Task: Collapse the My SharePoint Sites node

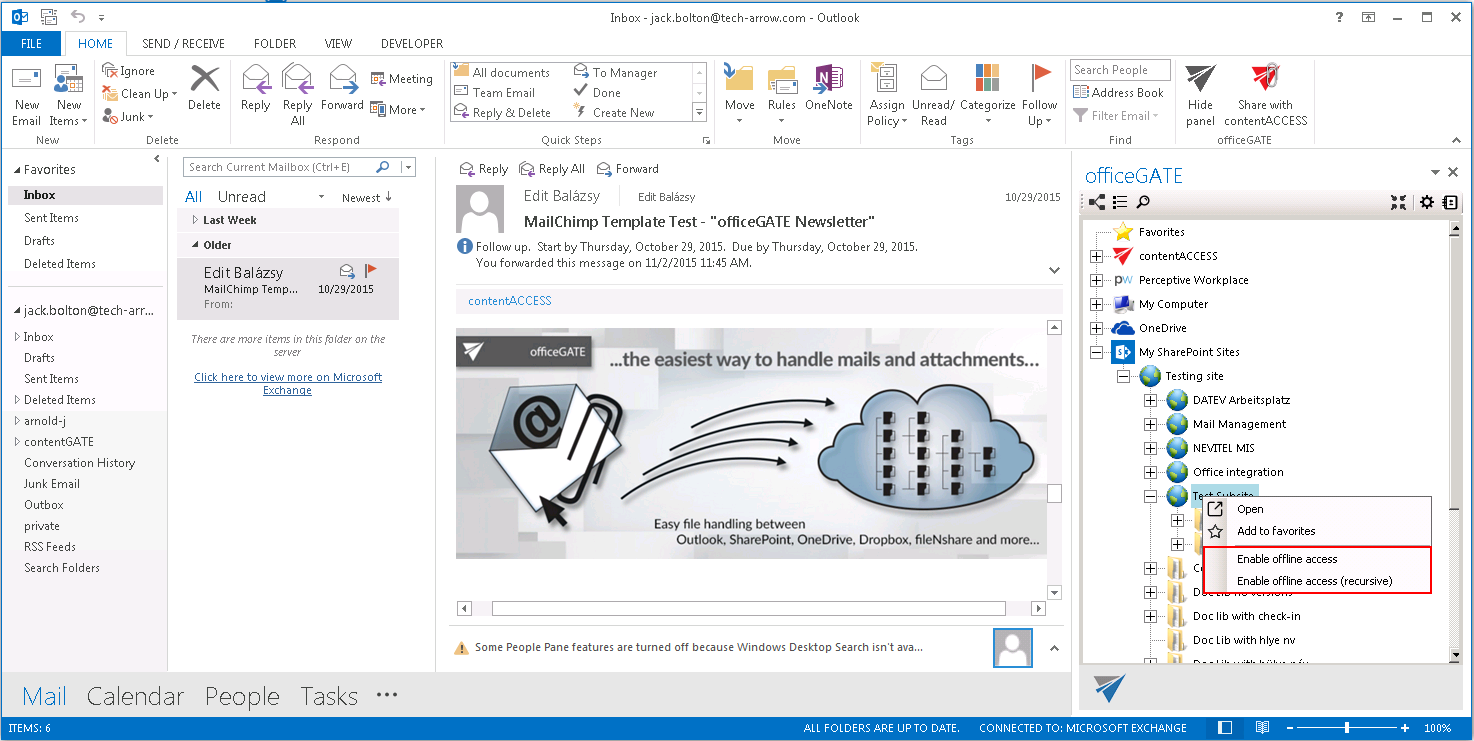Action: 1097,352
